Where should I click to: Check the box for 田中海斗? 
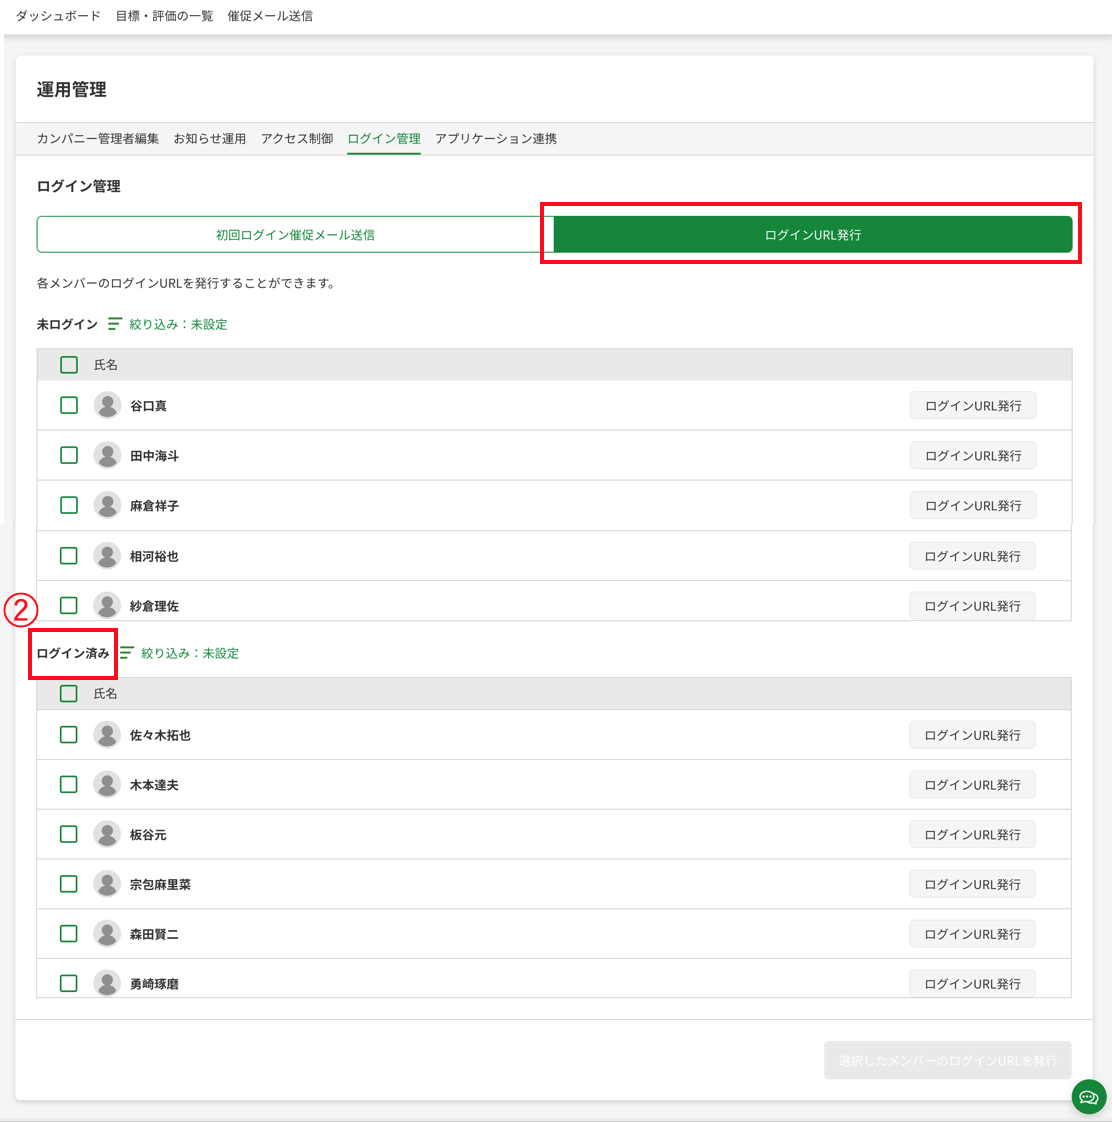click(69, 456)
